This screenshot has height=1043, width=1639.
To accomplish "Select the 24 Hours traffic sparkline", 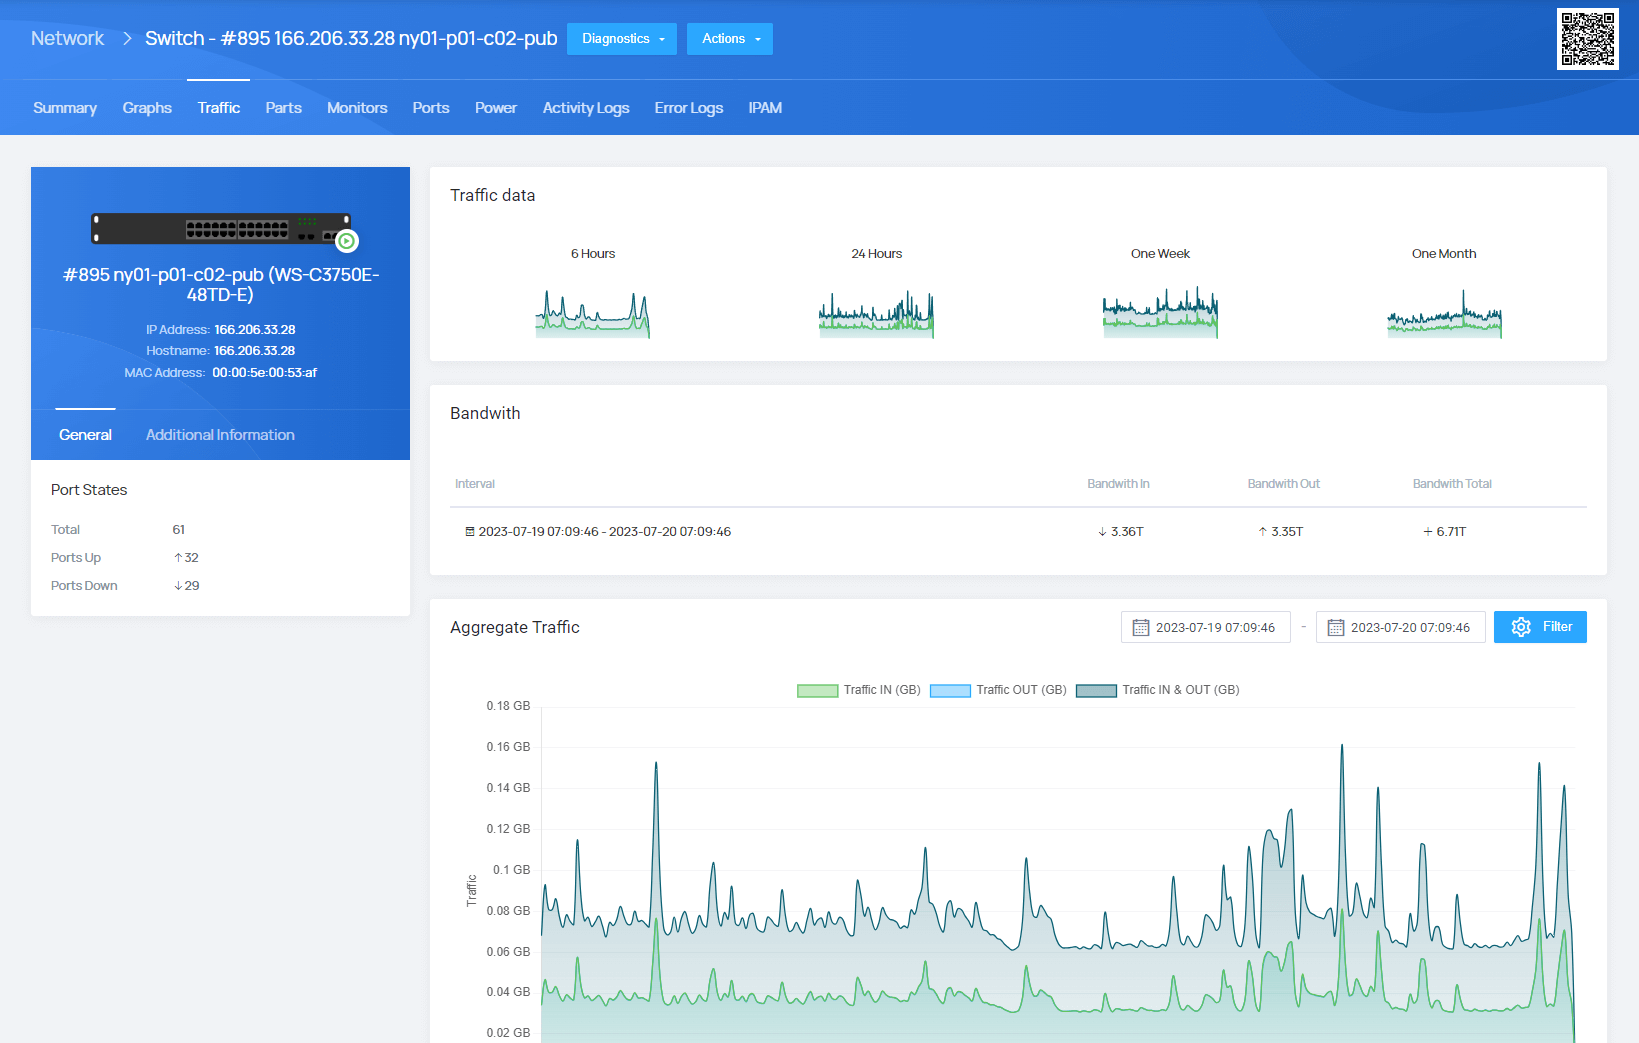I will point(876,313).
